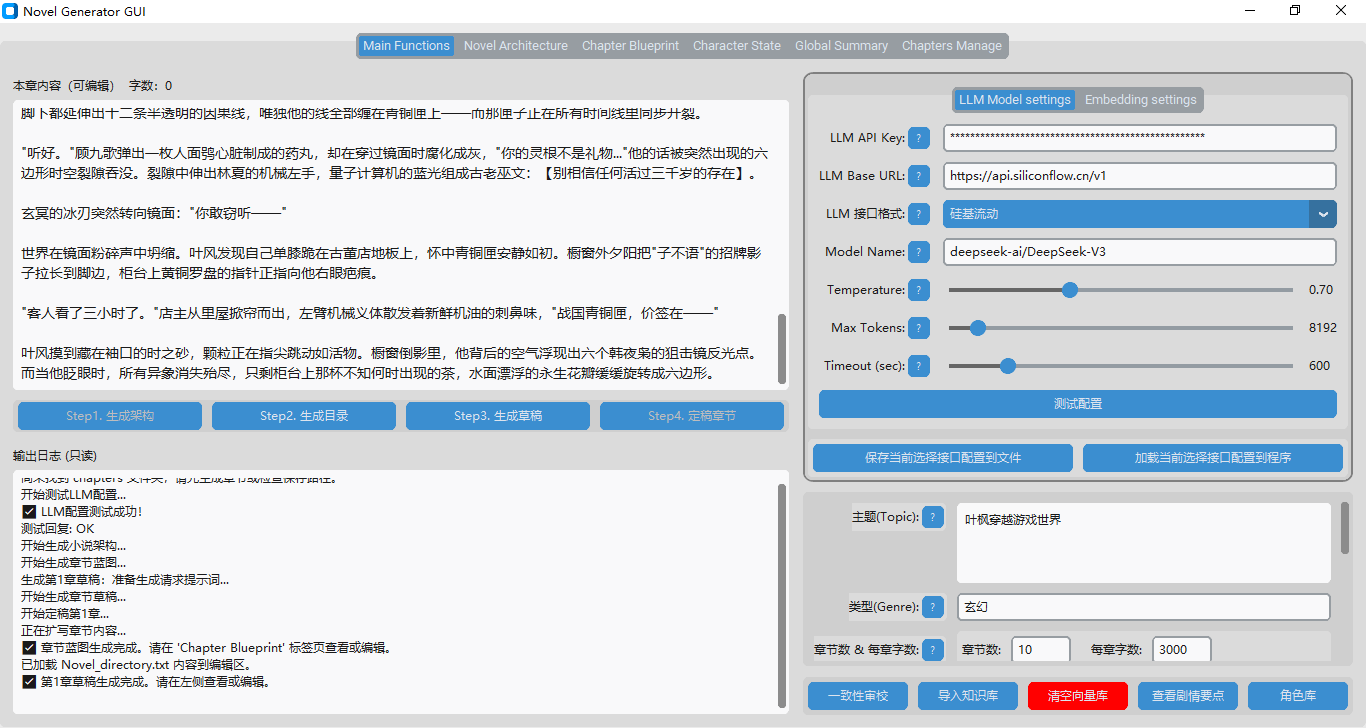The height and width of the screenshot is (728, 1366).
Task: Click the red 清空向量库 button
Action: [1077, 696]
